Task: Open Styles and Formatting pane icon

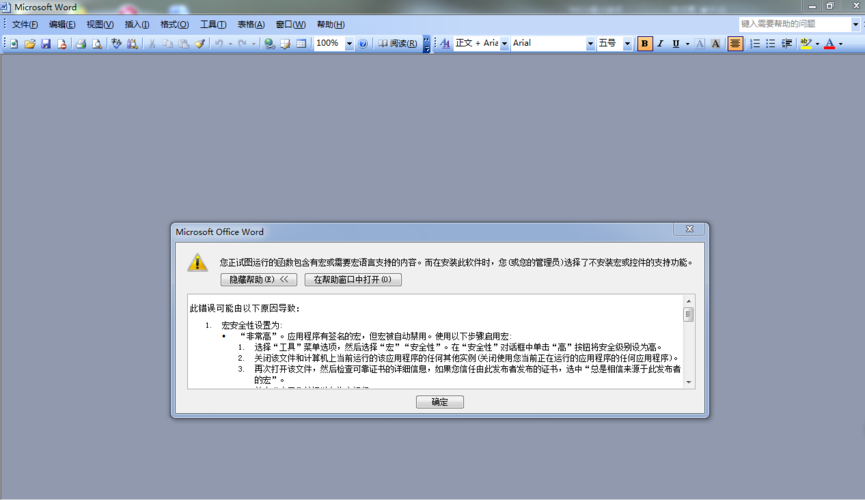Action: [445, 44]
